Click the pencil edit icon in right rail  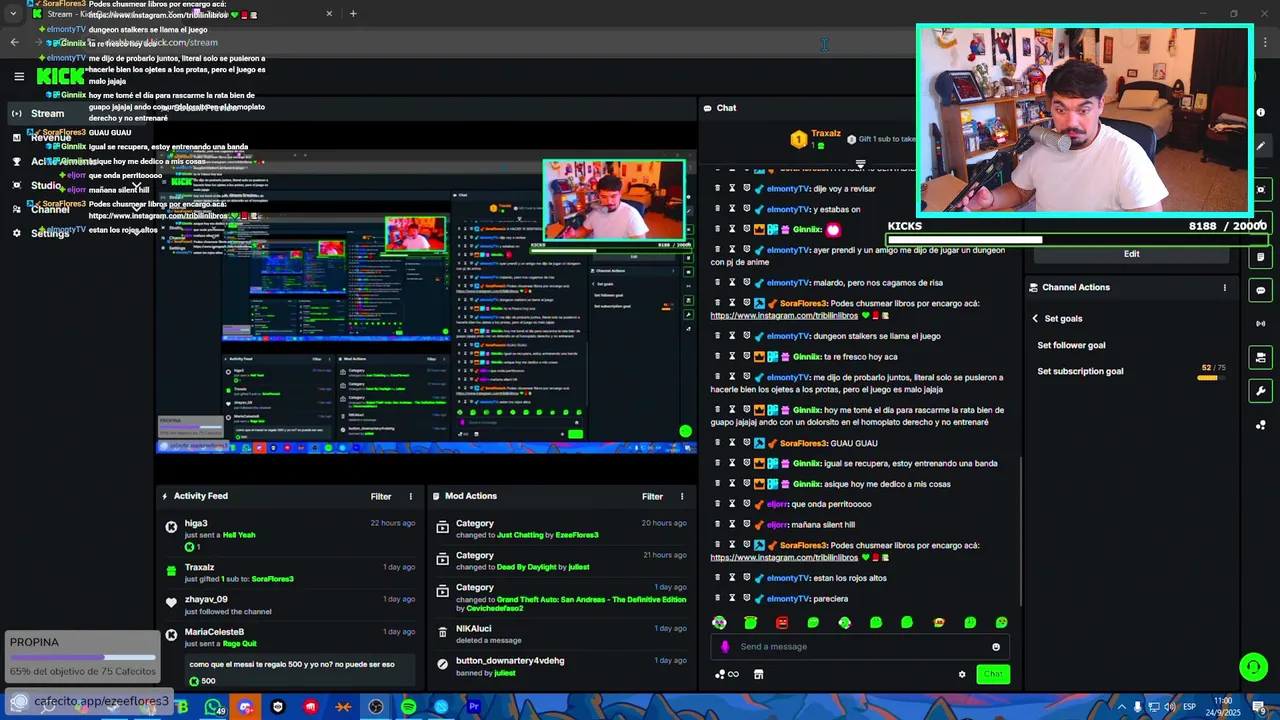tap(1261, 146)
